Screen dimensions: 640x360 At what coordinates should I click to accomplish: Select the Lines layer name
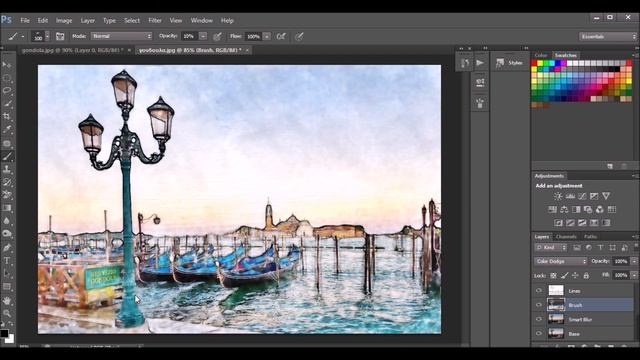[574, 291]
